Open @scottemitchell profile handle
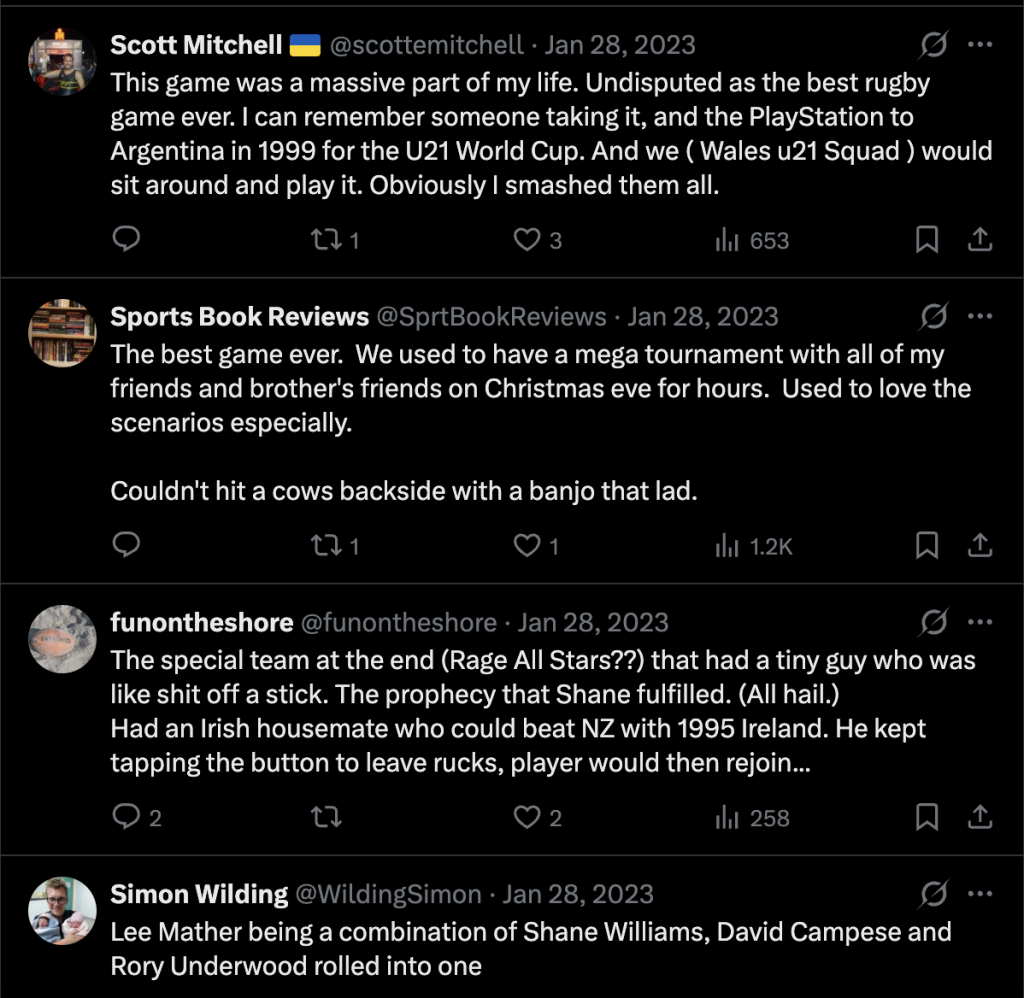The width and height of the screenshot is (1024, 998). (426, 45)
